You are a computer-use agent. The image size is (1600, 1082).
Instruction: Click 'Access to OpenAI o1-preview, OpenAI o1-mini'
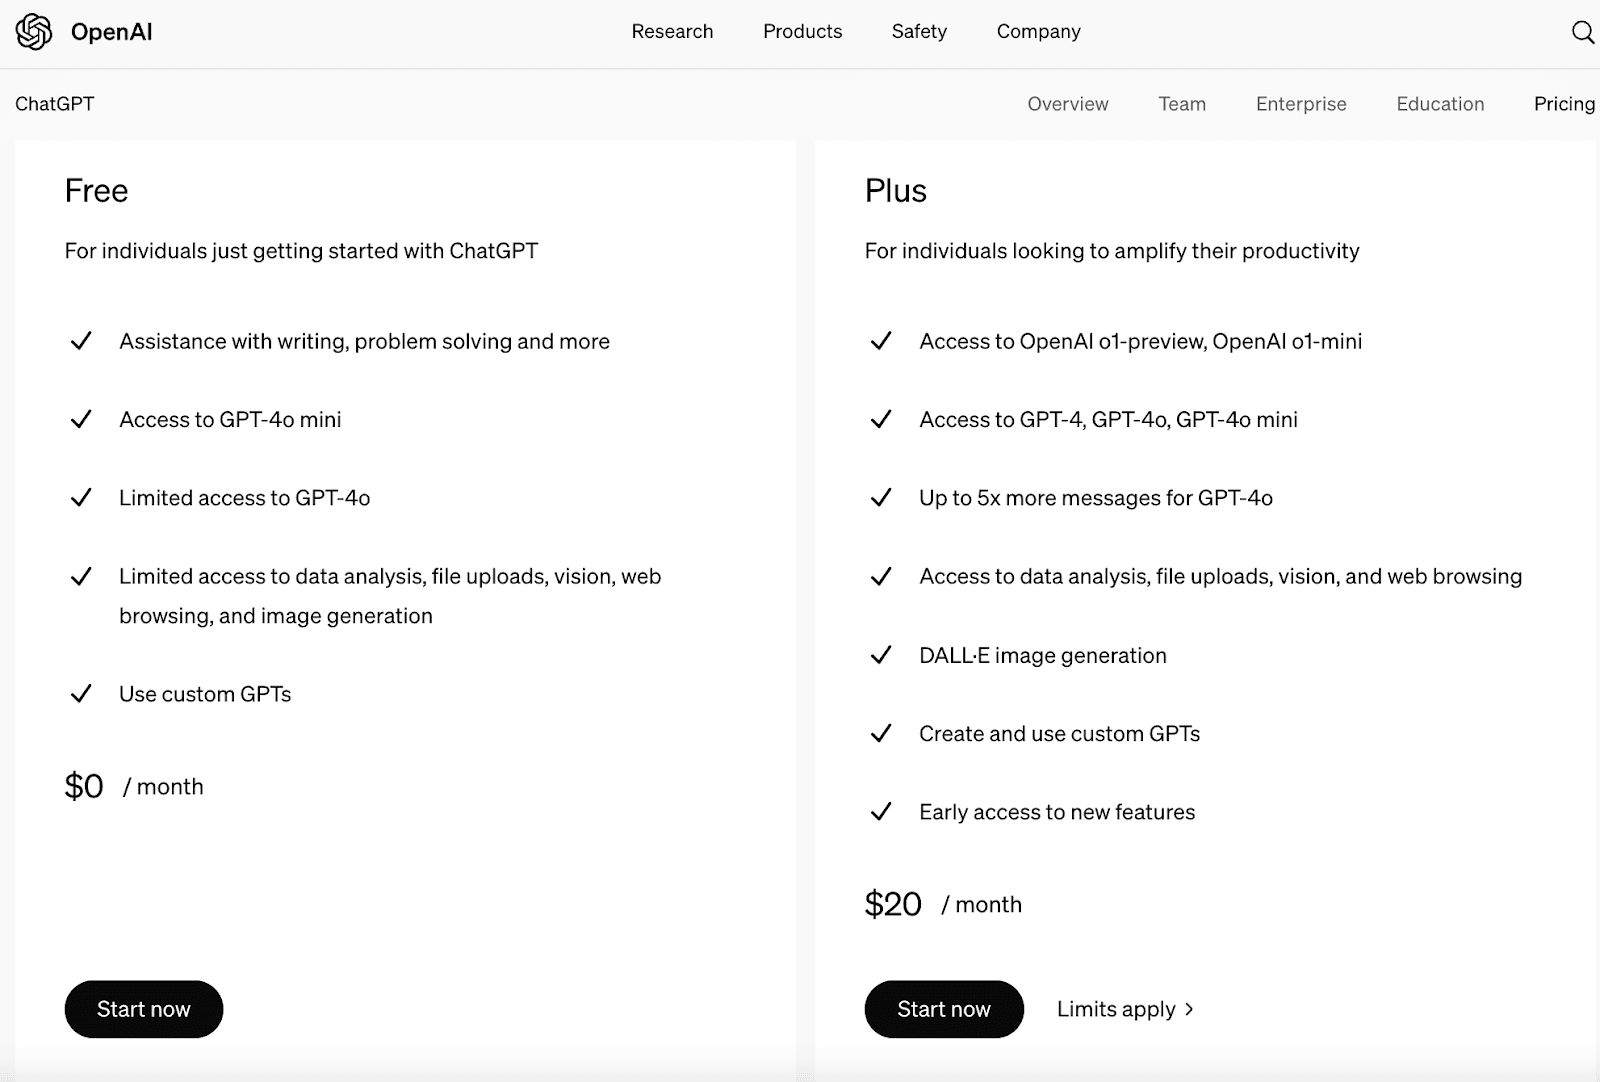point(1141,342)
